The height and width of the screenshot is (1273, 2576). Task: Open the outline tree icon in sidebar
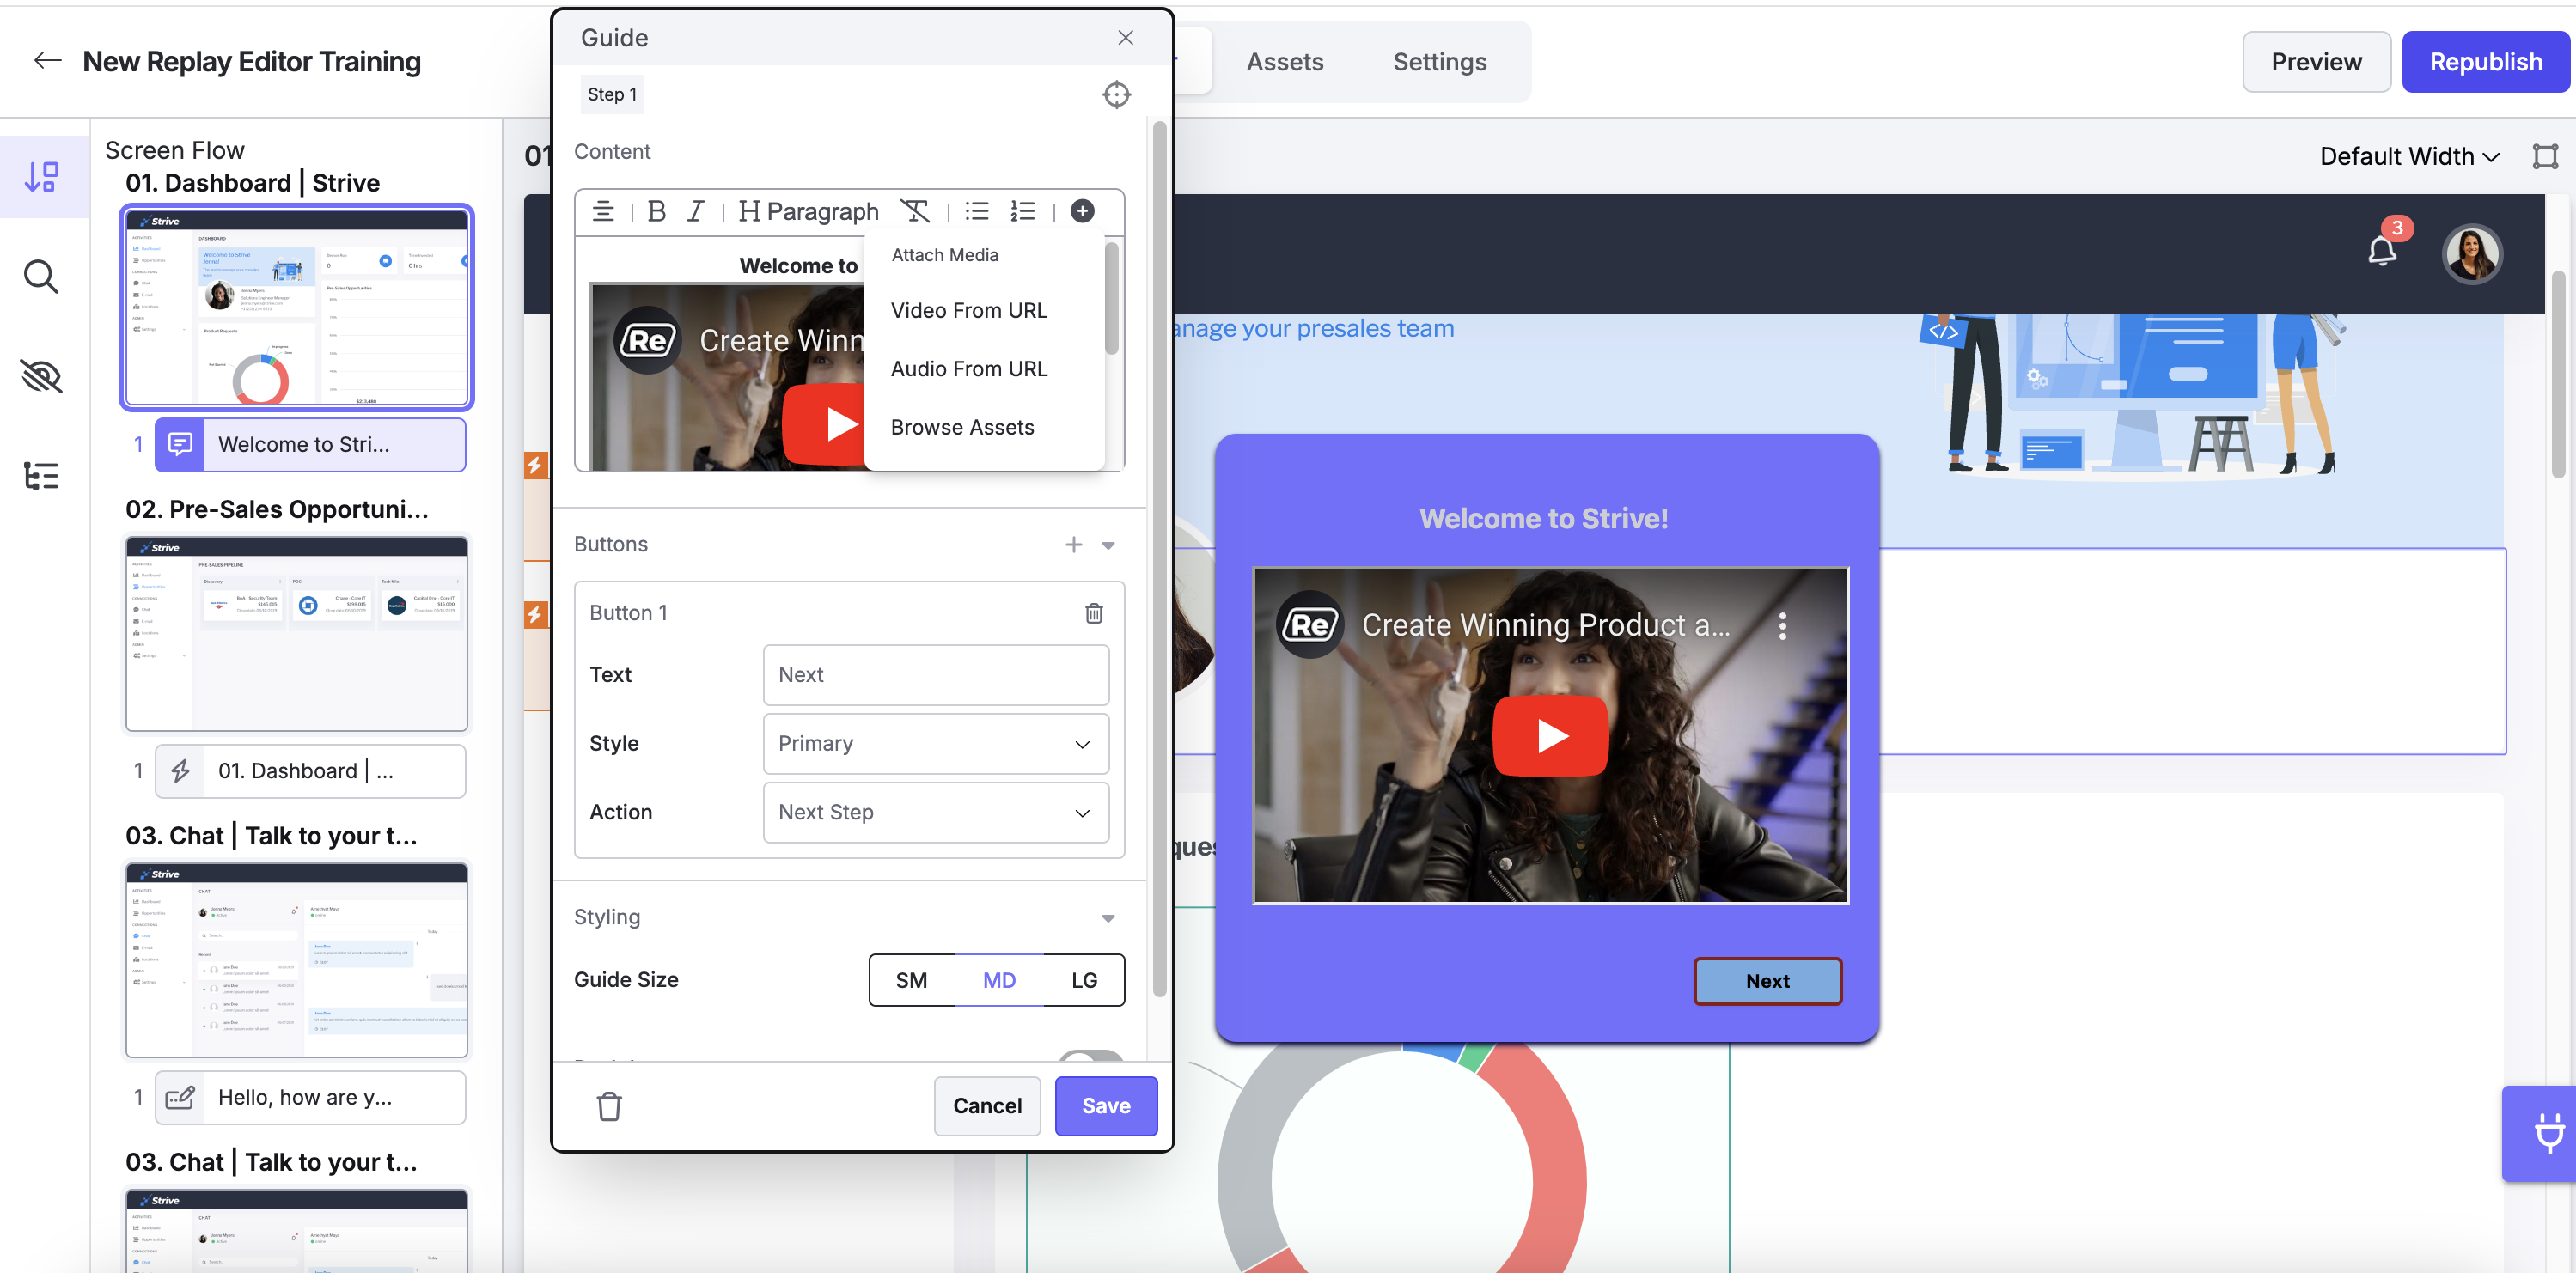click(x=42, y=476)
